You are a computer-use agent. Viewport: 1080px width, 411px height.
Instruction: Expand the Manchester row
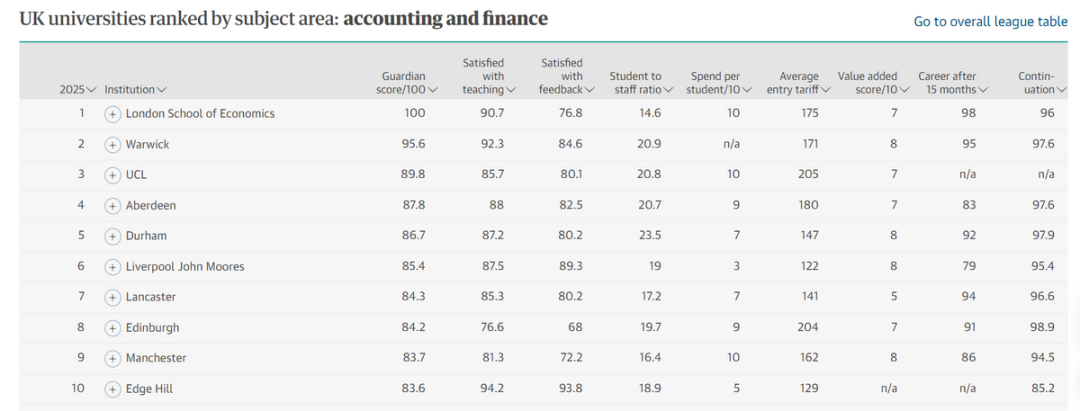pyautogui.click(x=113, y=358)
